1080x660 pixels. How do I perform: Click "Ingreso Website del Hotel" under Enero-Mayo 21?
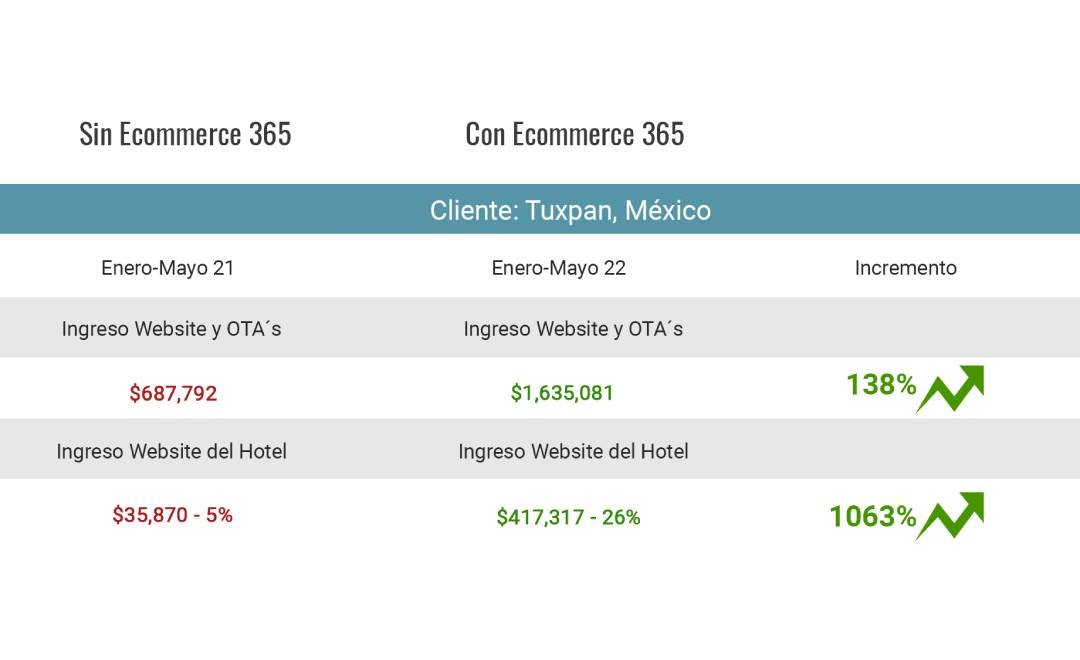tap(172, 451)
